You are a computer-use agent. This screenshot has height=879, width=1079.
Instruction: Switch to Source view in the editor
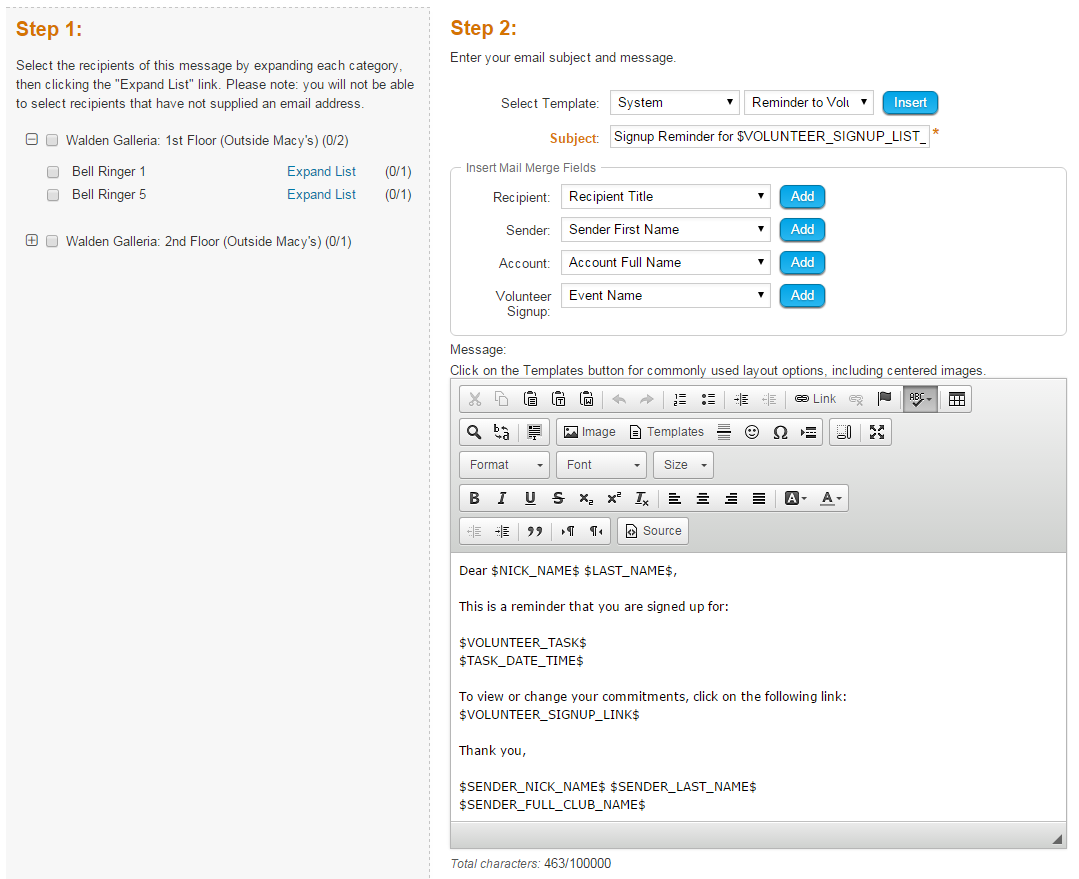point(652,530)
